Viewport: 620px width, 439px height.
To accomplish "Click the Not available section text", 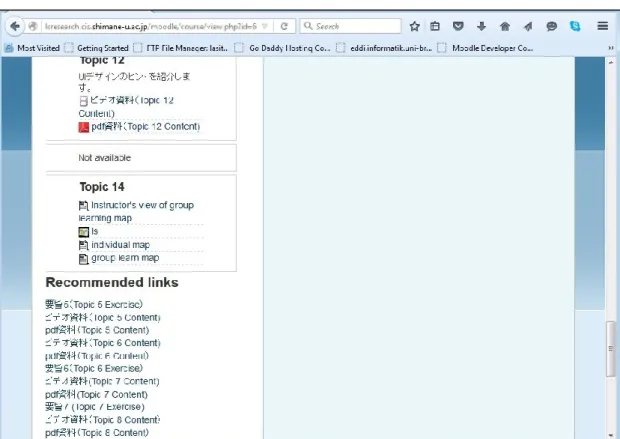I will 104,158.
